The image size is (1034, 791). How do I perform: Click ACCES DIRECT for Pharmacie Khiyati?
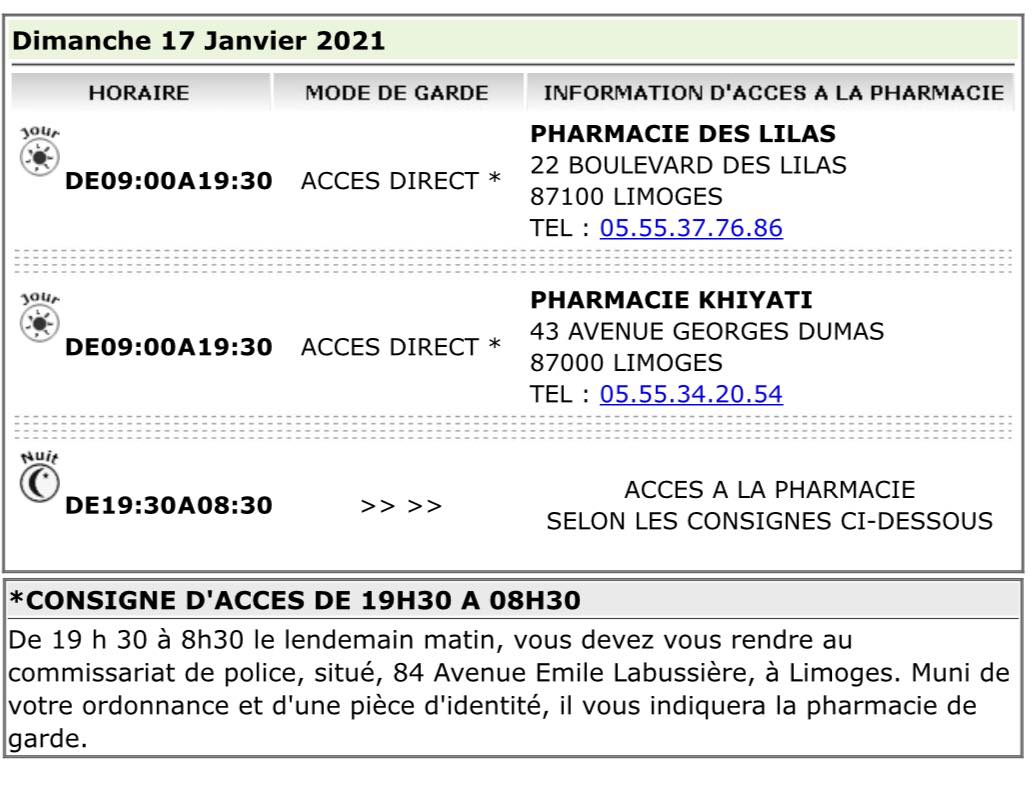click(401, 347)
